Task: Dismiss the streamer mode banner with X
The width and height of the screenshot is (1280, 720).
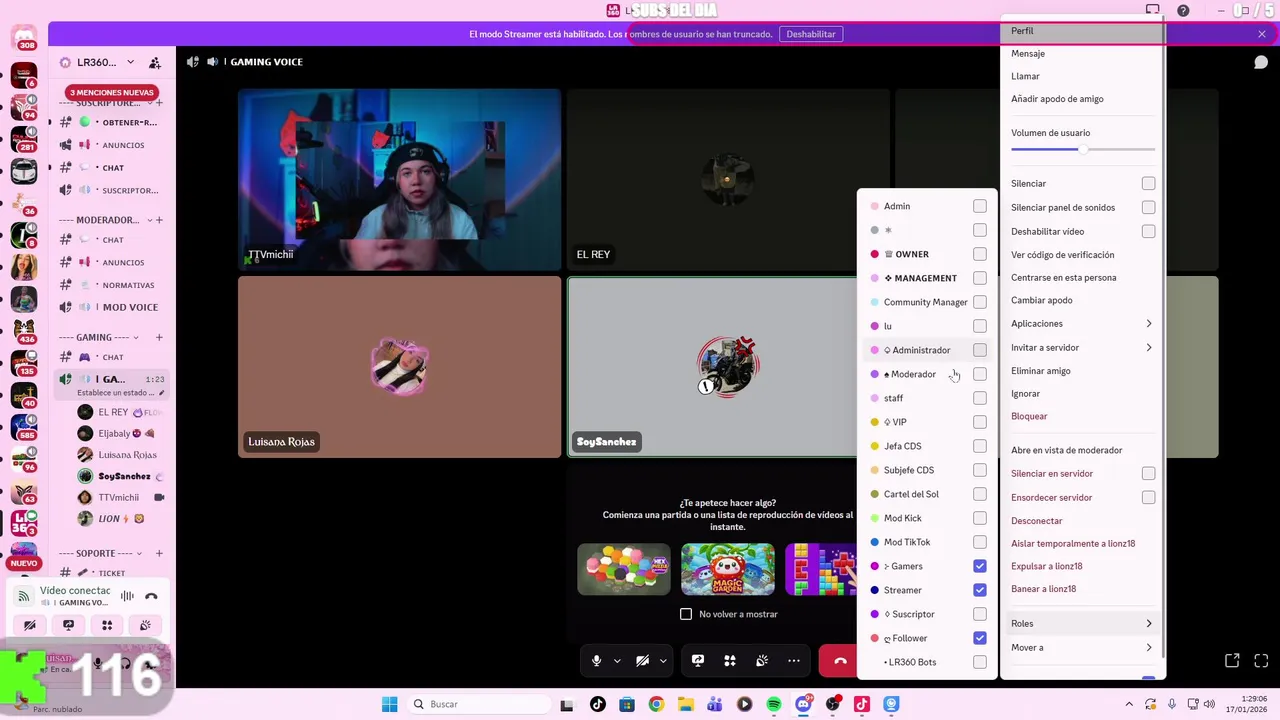Action: pyautogui.click(x=1262, y=34)
